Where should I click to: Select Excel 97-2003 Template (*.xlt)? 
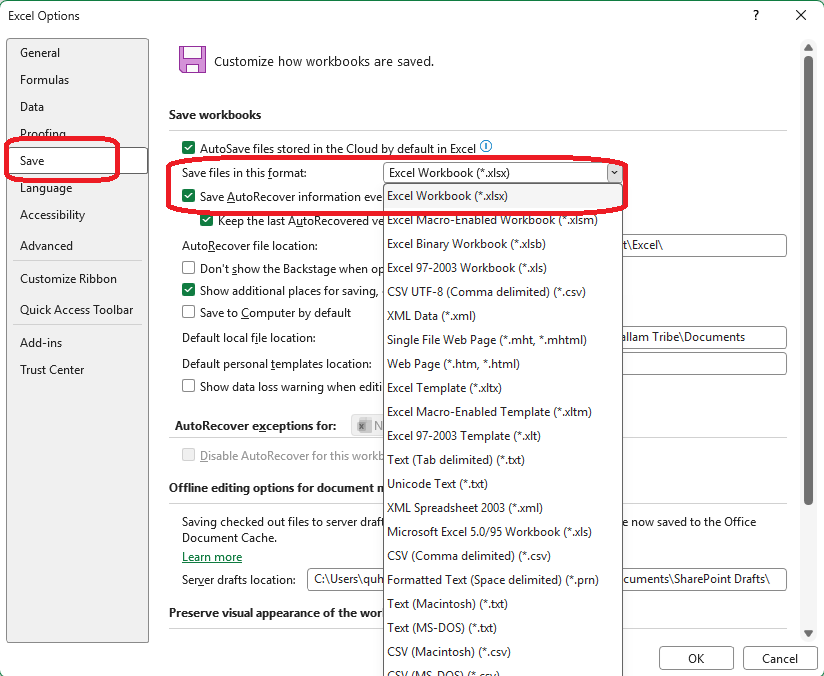click(x=503, y=436)
